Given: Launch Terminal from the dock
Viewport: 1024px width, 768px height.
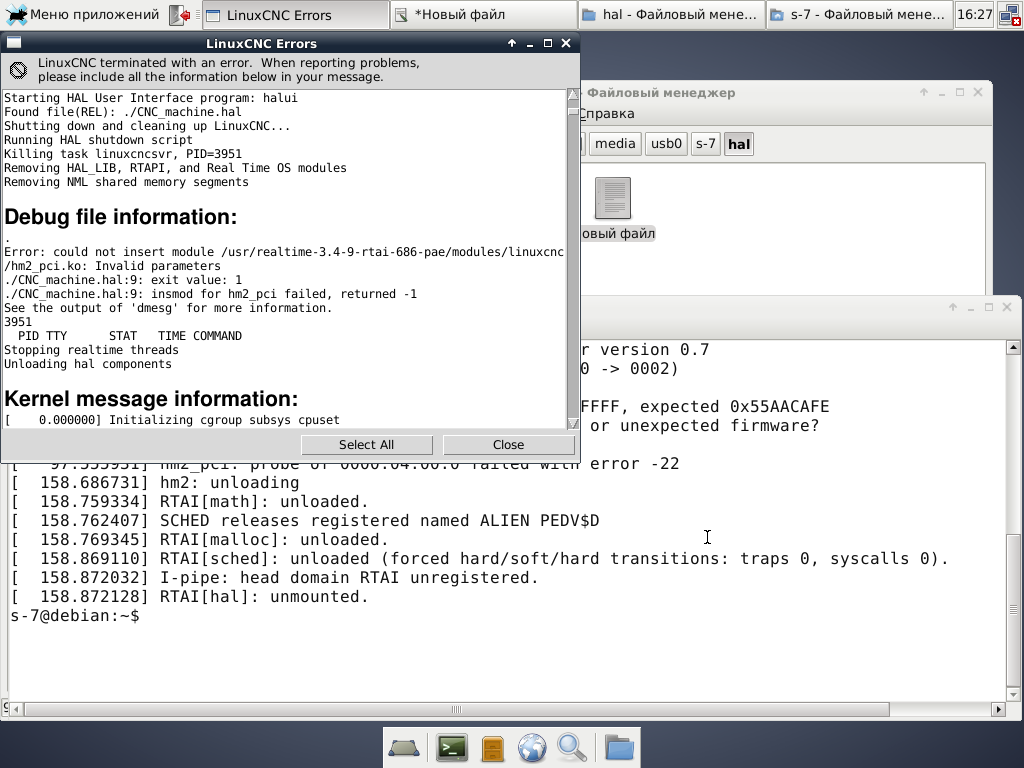Looking at the screenshot, I should tap(452, 748).
